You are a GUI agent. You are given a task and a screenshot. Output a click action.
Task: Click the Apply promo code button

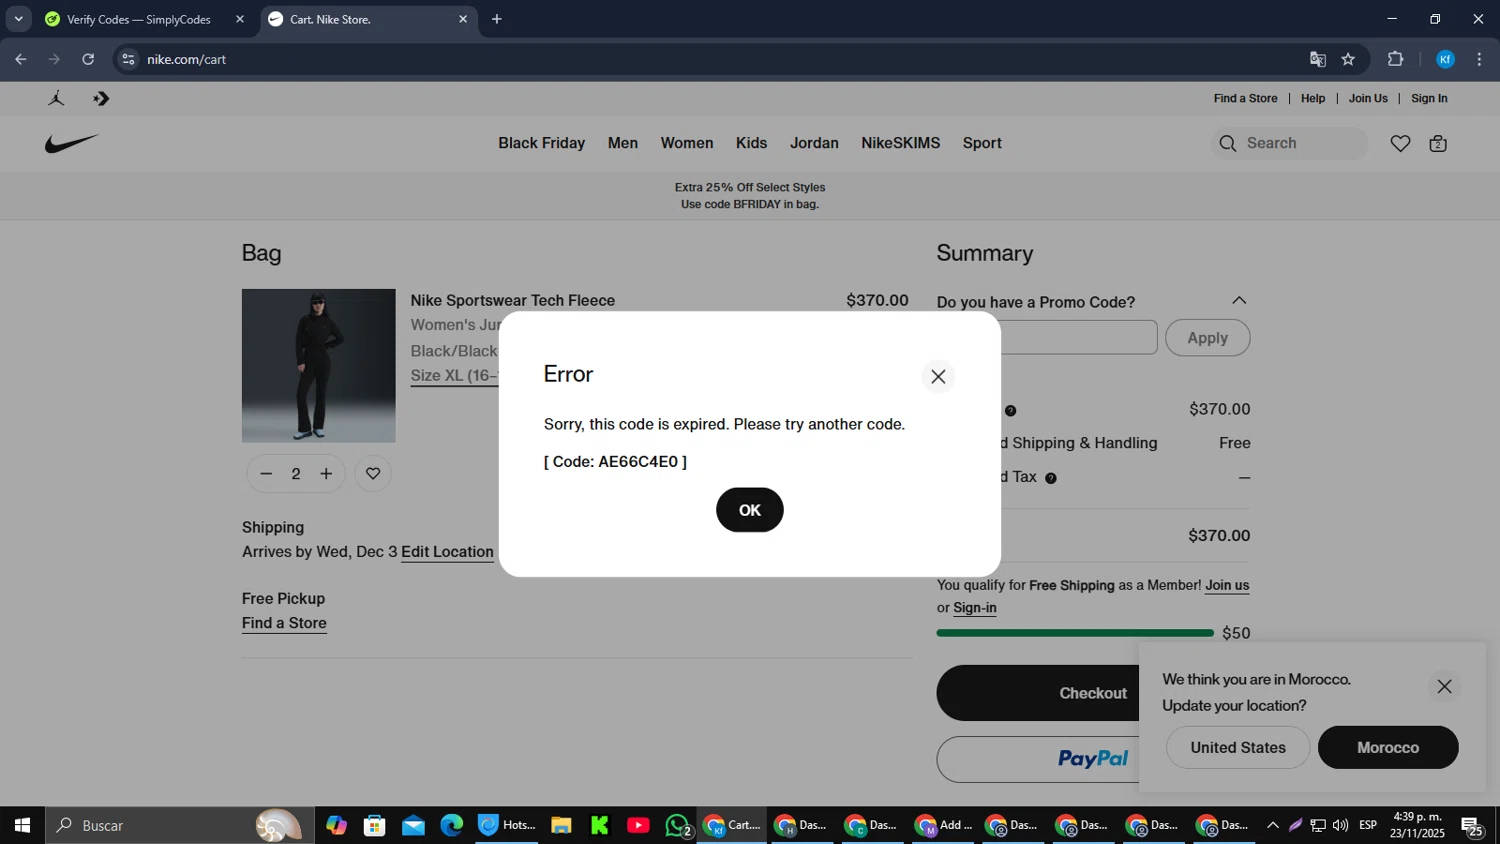[x=1207, y=338]
